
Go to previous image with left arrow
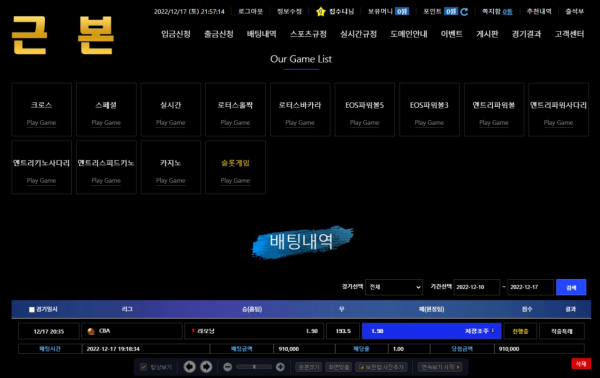coord(189,367)
